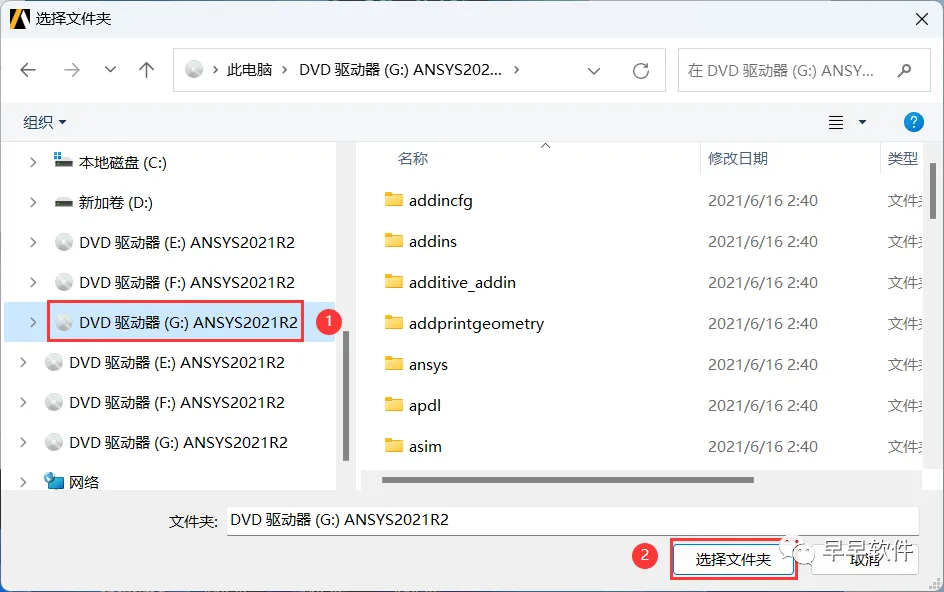This screenshot has height=592, width=944.
Task: Click additive_addin folder icon
Action: [394, 281]
